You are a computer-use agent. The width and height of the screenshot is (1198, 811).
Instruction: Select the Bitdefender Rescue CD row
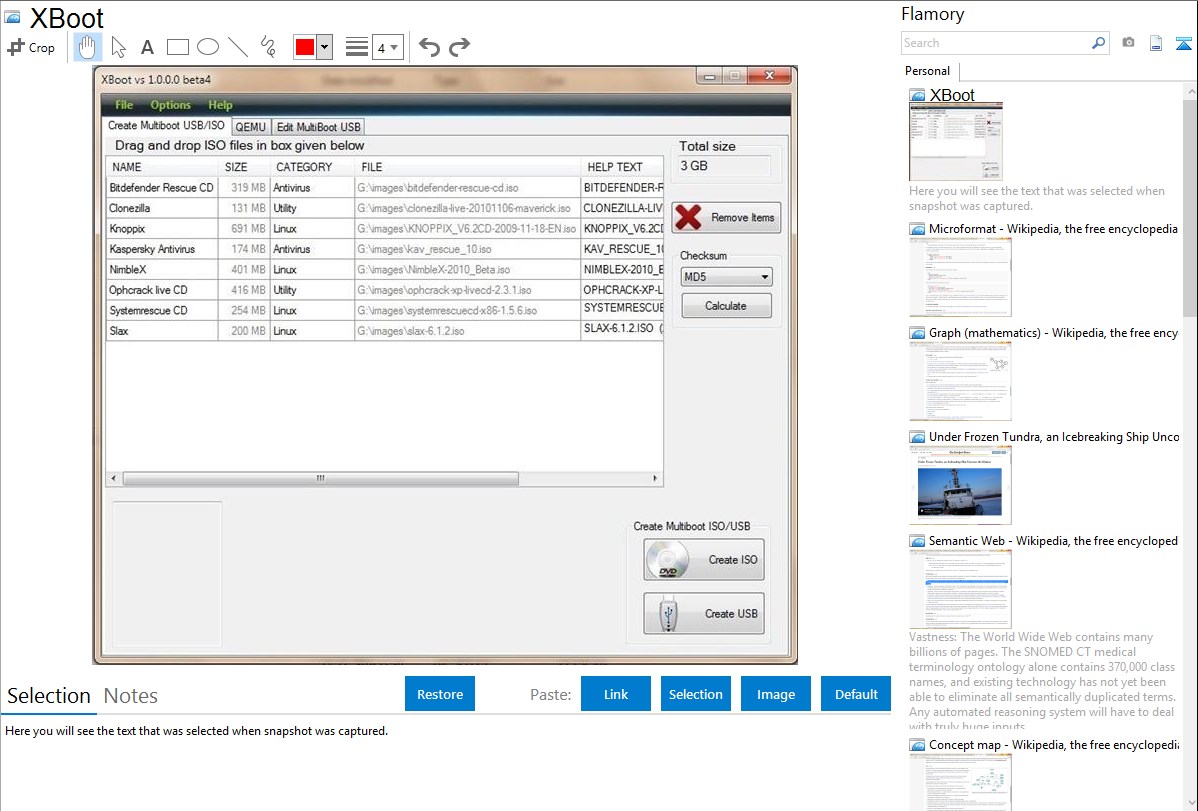384,187
